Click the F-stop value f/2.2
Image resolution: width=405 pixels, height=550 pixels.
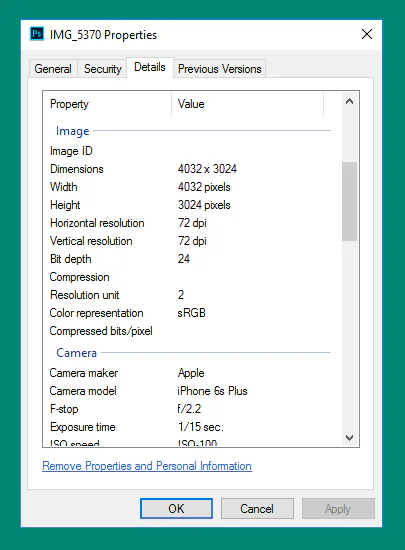point(189,409)
